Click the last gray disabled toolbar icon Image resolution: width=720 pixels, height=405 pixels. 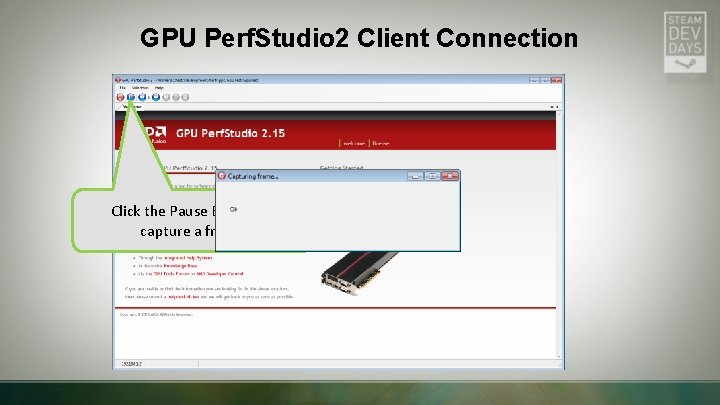185,97
